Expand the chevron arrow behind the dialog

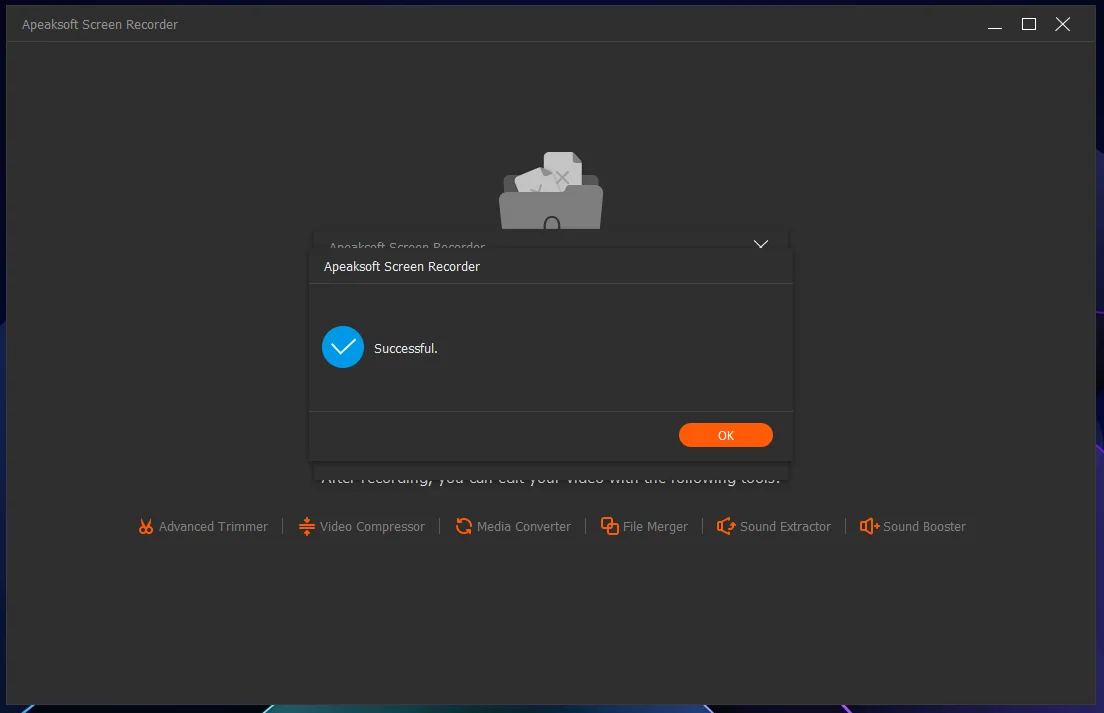pyautogui.click(x=760, y=244)
